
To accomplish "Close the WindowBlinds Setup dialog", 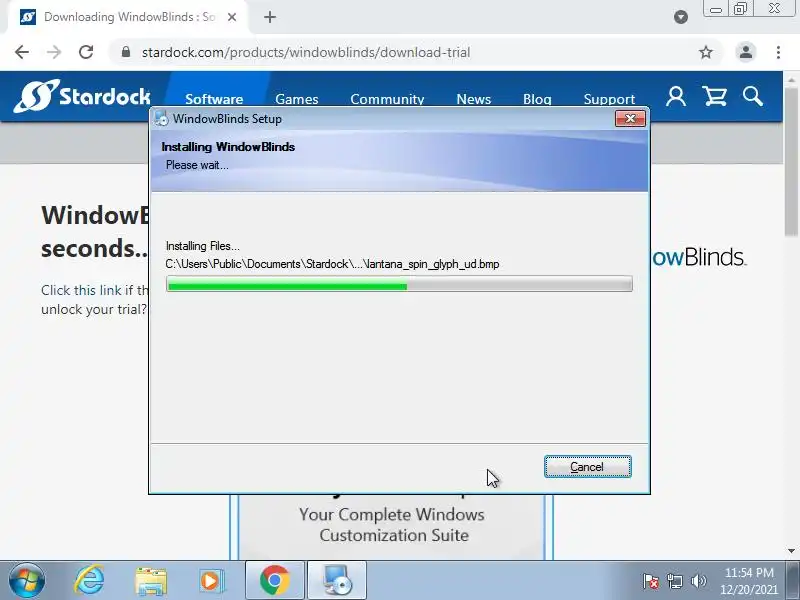I will tap(630, 118).
